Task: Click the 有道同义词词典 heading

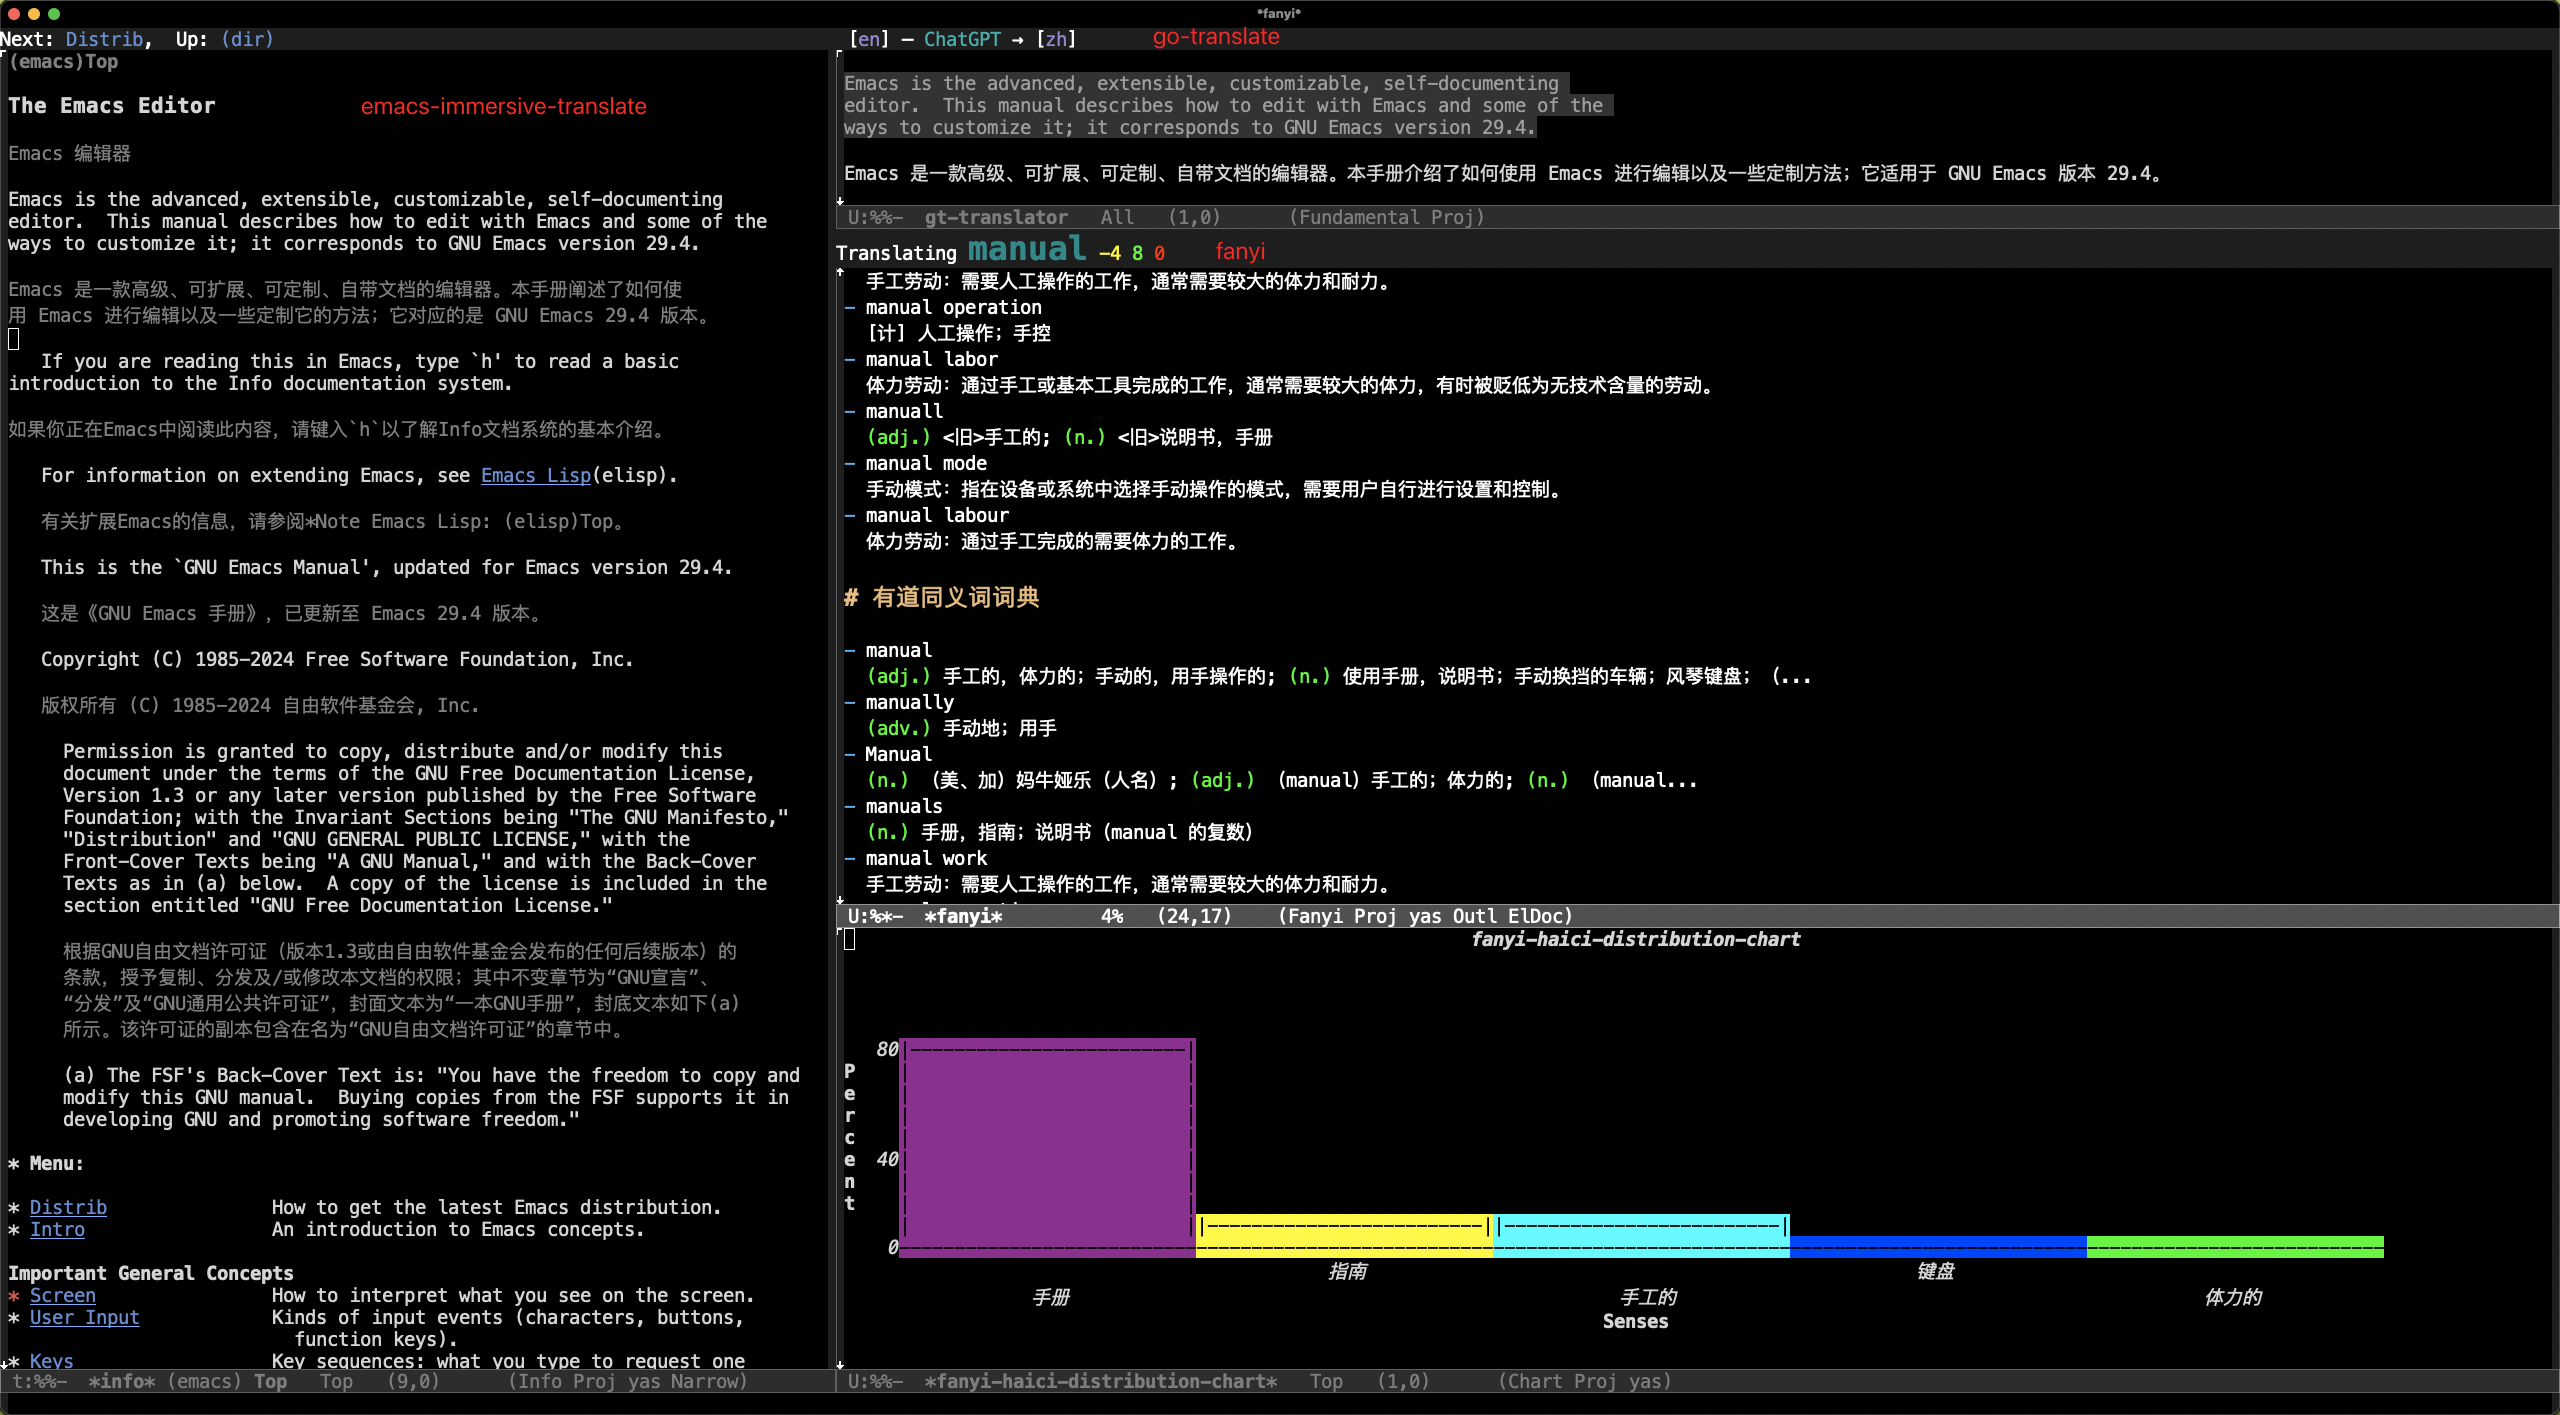Action: pos(955,597)
